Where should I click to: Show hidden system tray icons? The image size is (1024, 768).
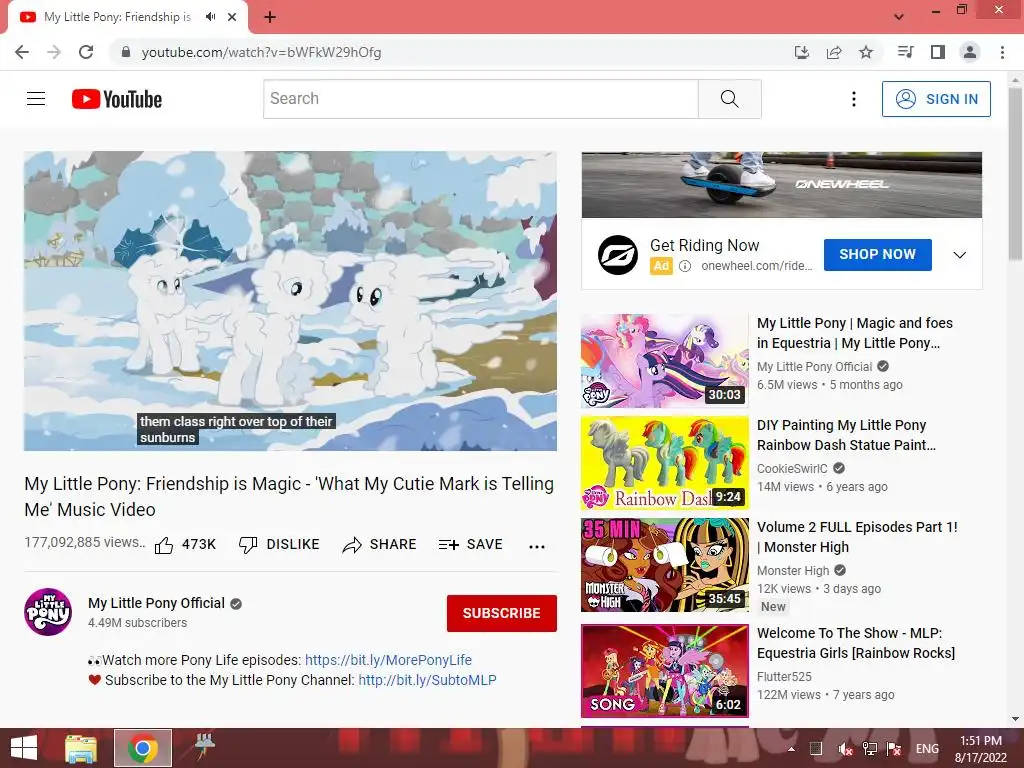792,749
